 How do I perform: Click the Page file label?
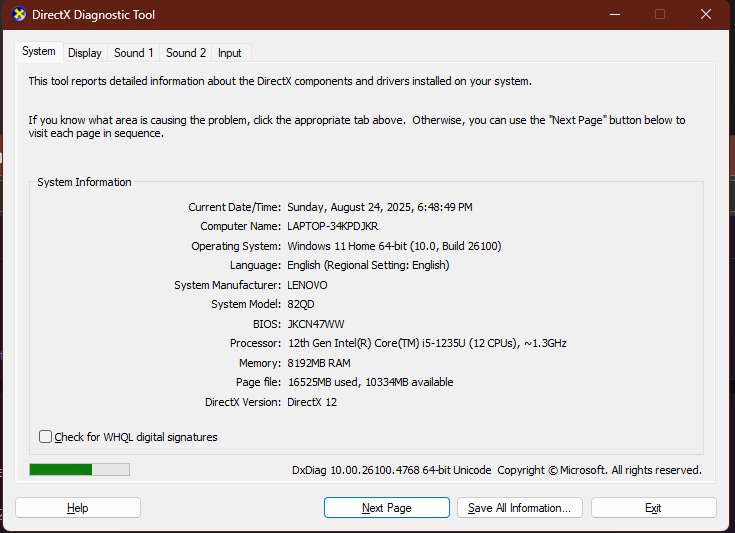coord(258,382)
